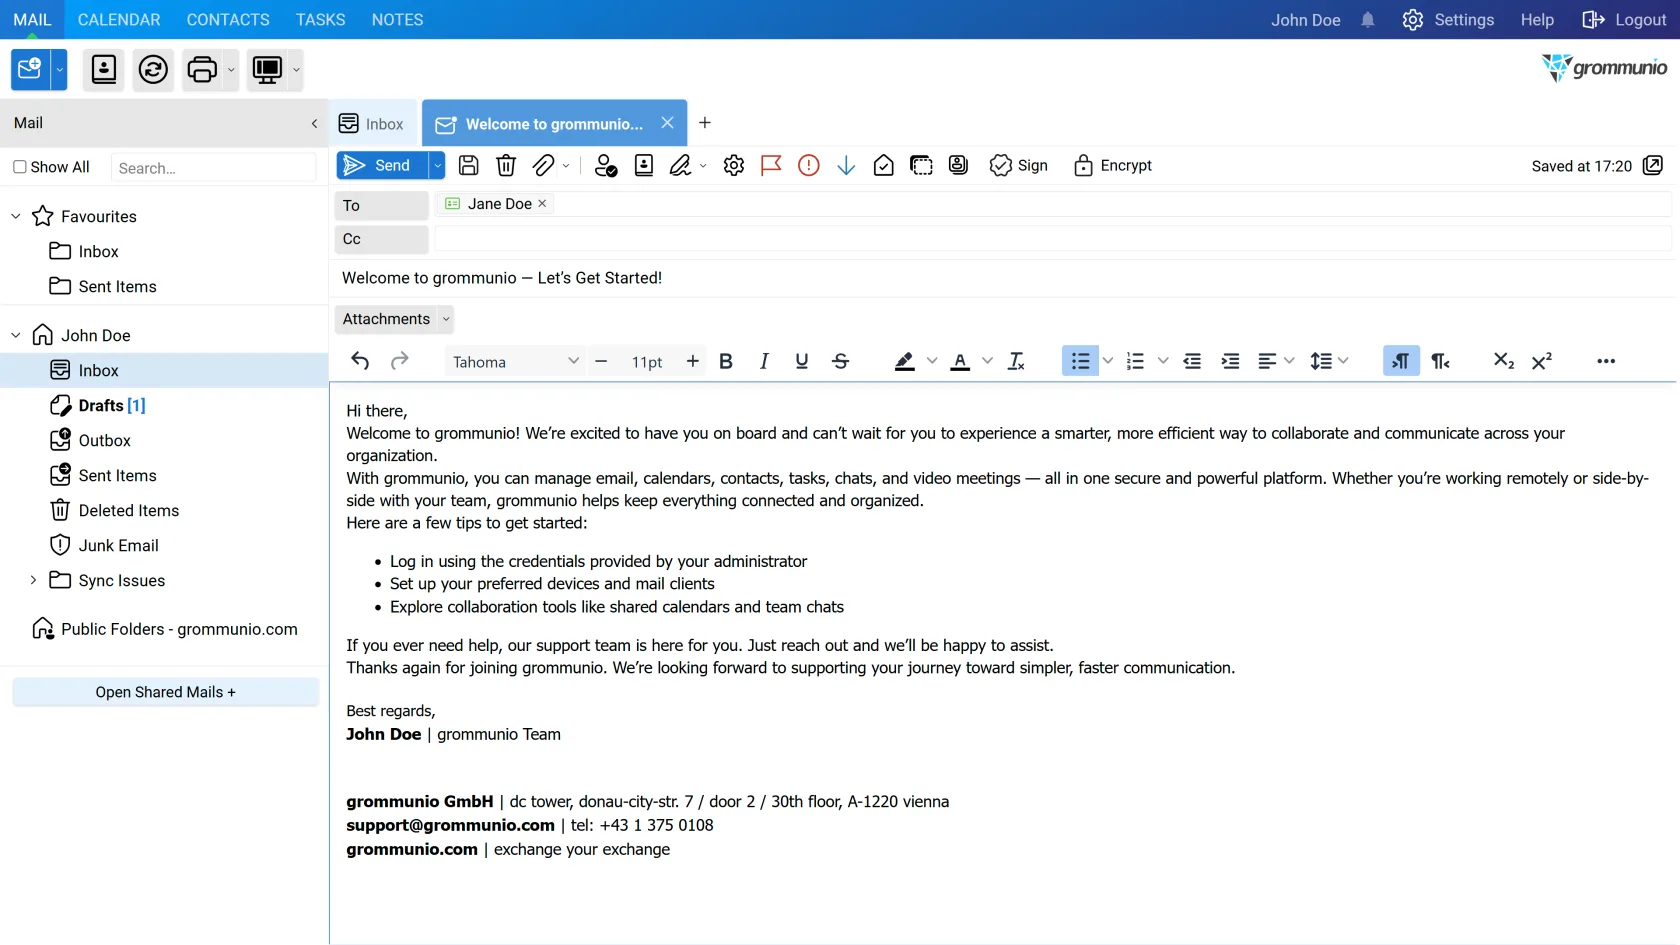This screenshot has width=1680, height=945.
Task: Toggle the Show All checkbox
Action: coord(19,167)
